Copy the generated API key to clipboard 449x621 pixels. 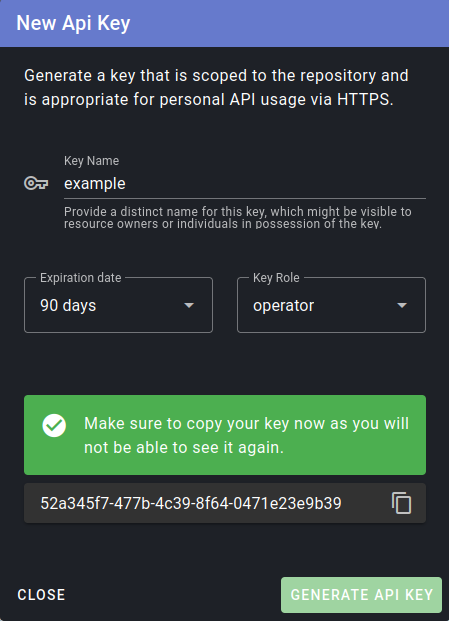(x=401, y=503)
